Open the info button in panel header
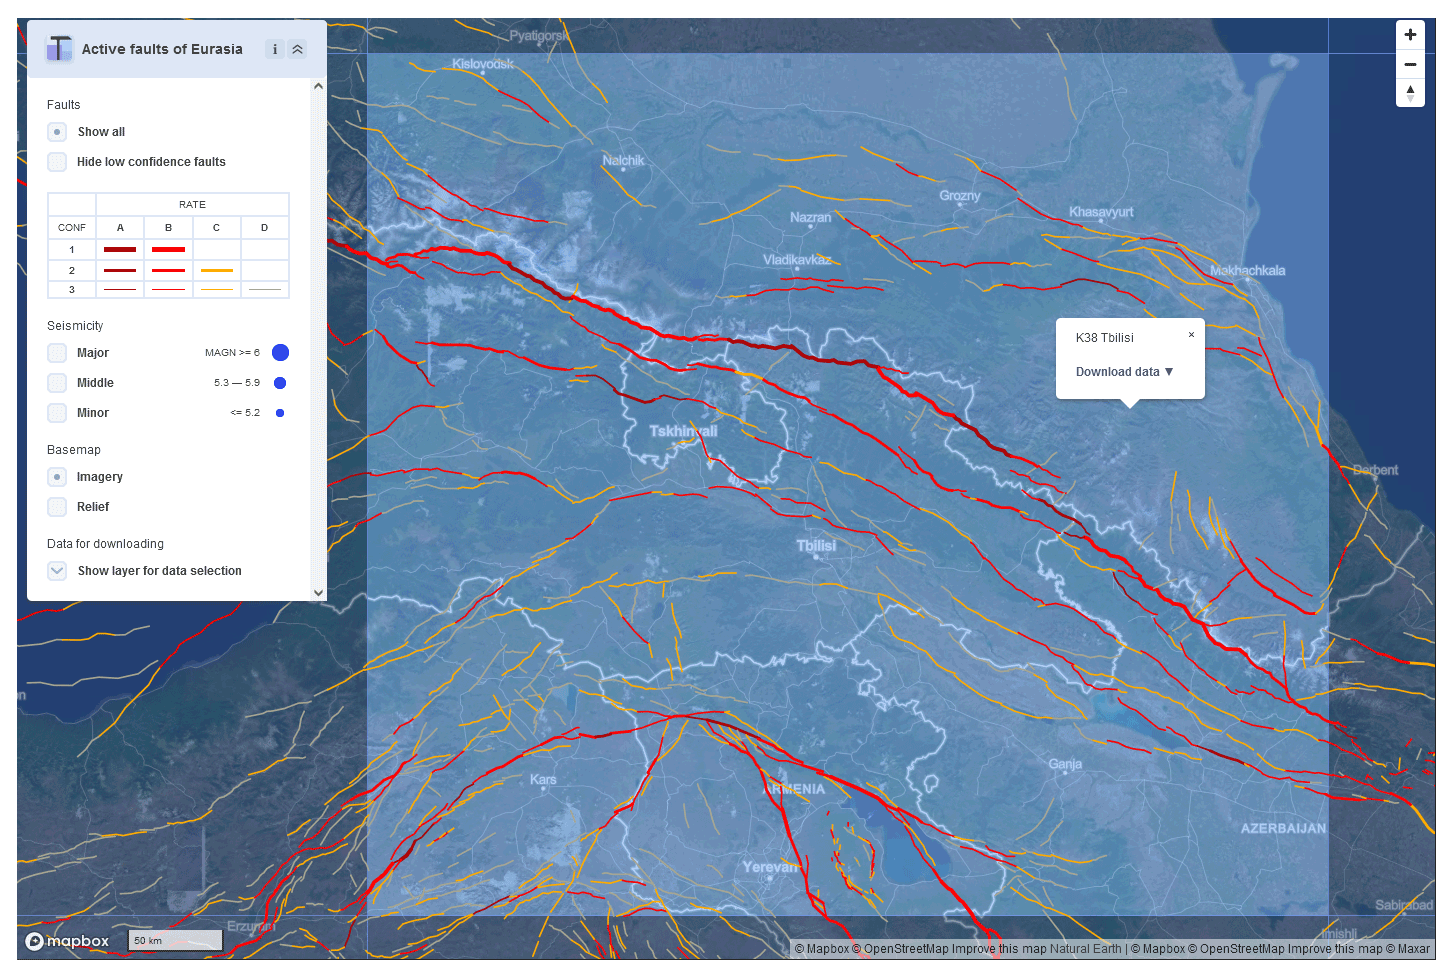 pos(274,49)
